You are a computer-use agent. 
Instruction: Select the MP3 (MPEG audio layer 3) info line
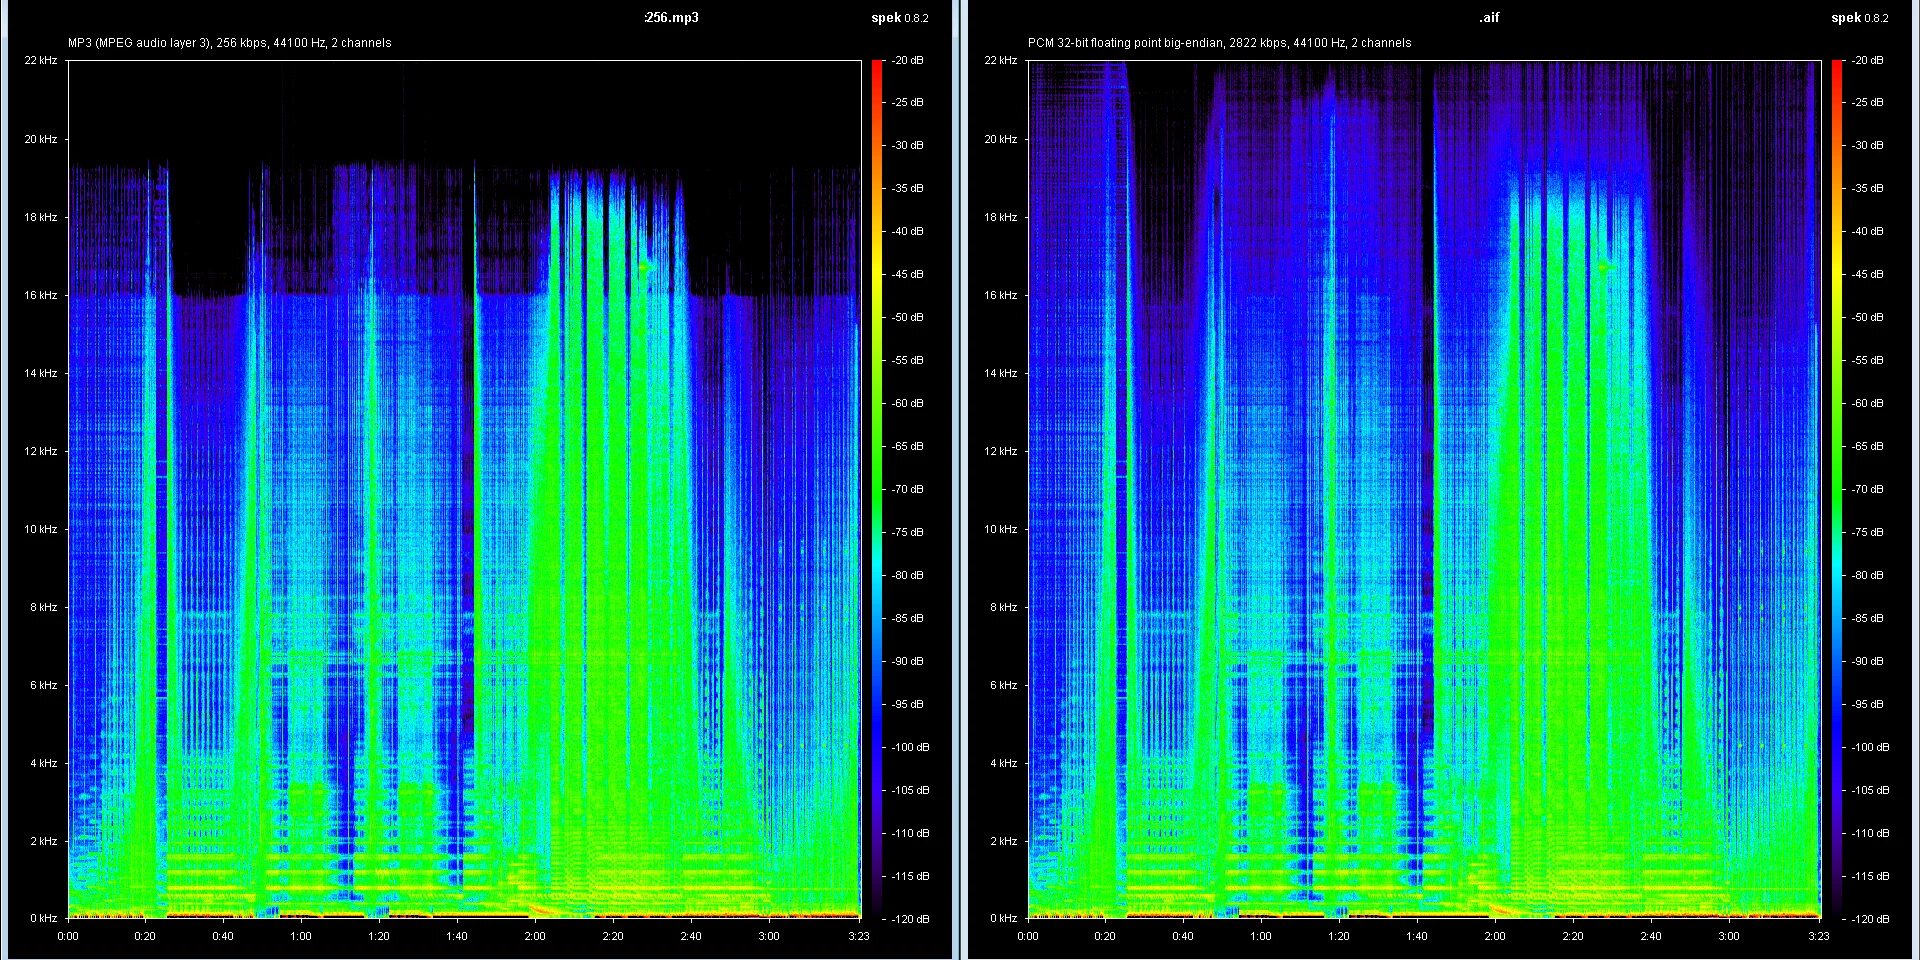coord(230,43)
